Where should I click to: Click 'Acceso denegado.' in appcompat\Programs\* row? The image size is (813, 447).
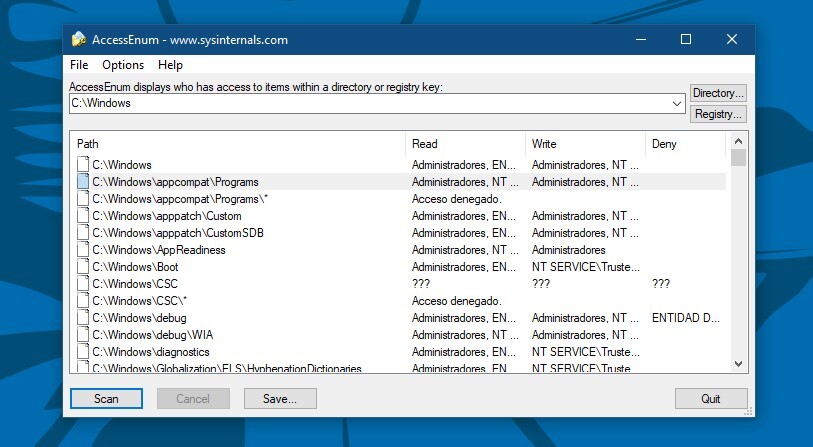coord(457,199)
